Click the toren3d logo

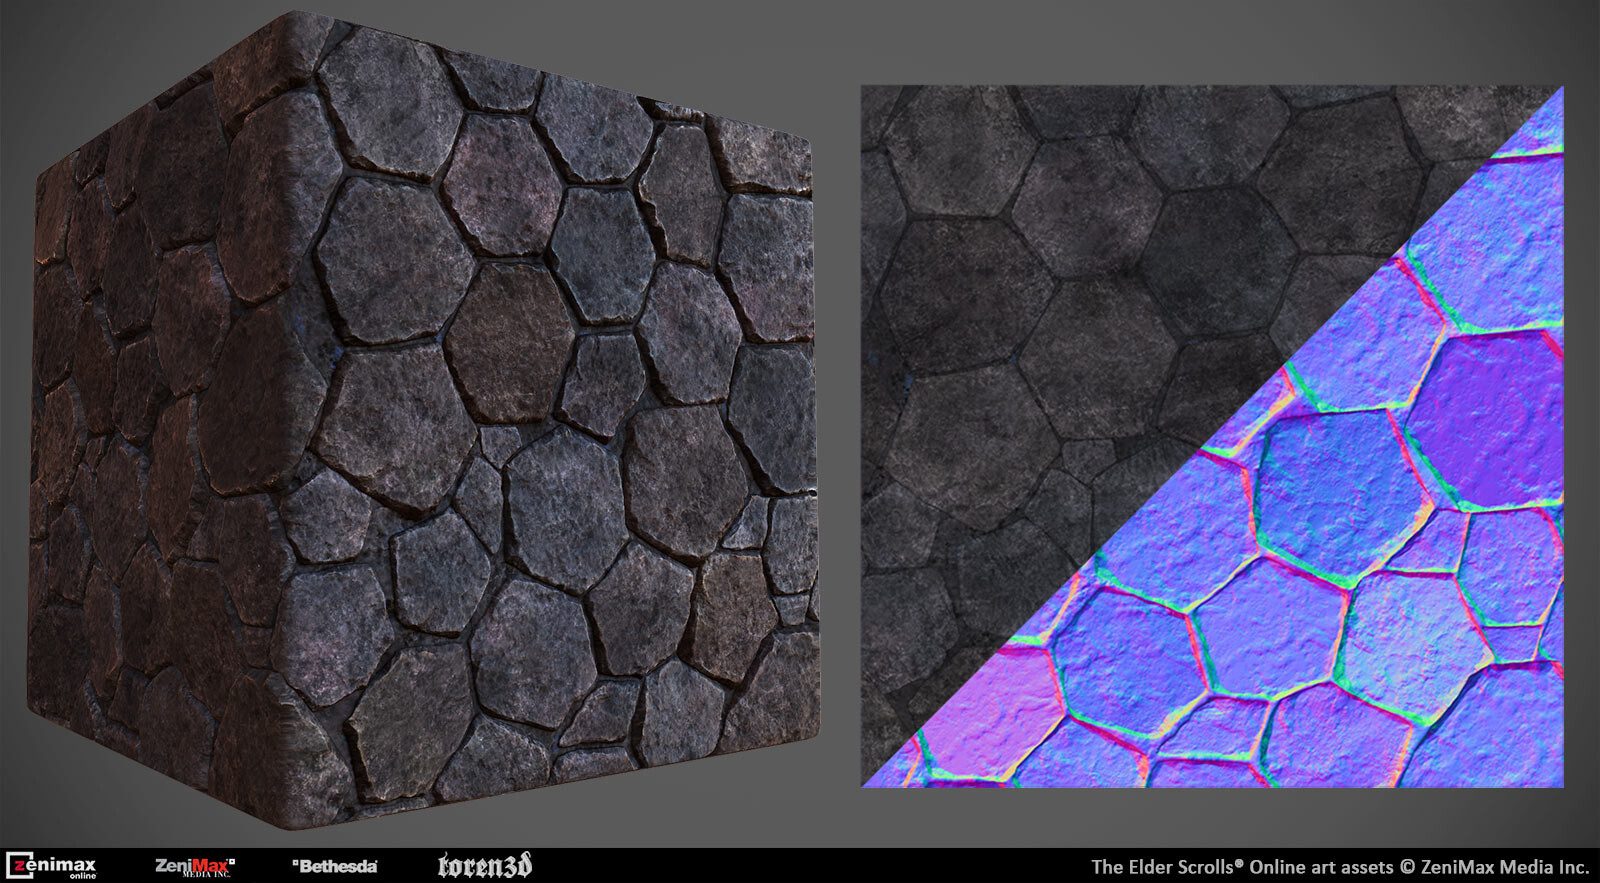pyautogui.click(x=485, y=866)
